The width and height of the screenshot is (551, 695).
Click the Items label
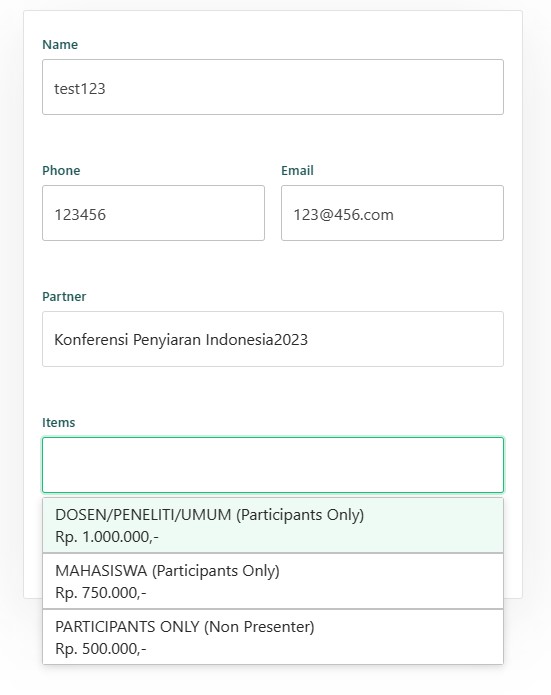pyautogui.click(x=59, y=422)
